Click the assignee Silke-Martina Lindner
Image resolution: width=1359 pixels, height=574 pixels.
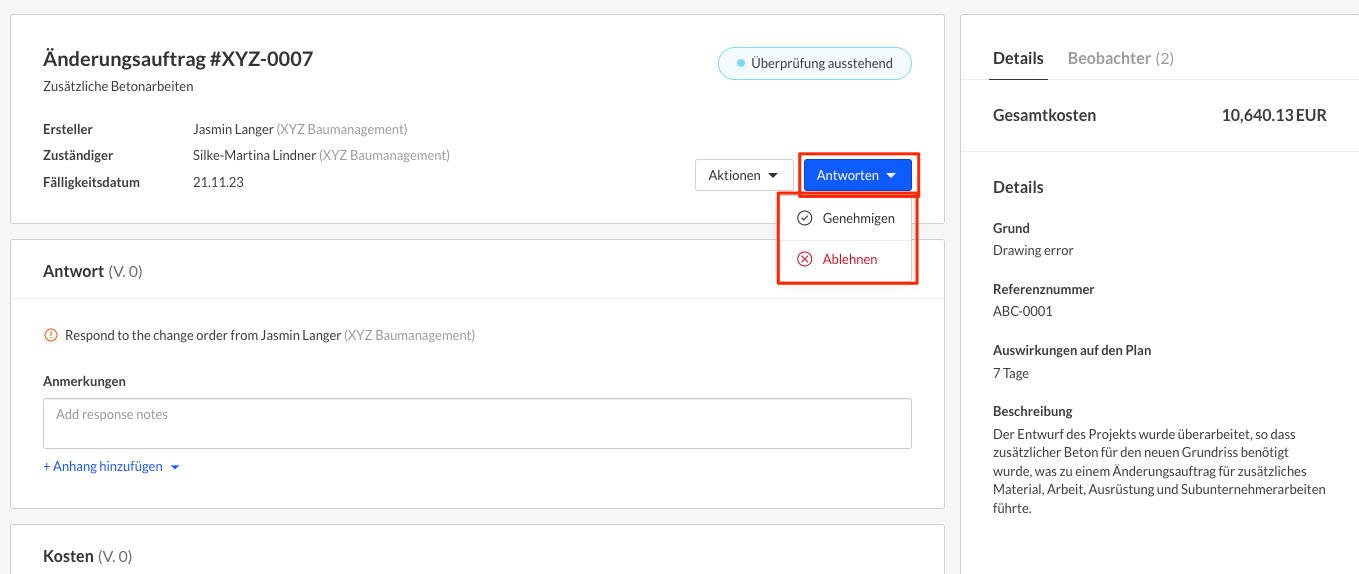(x=254, y=155)
